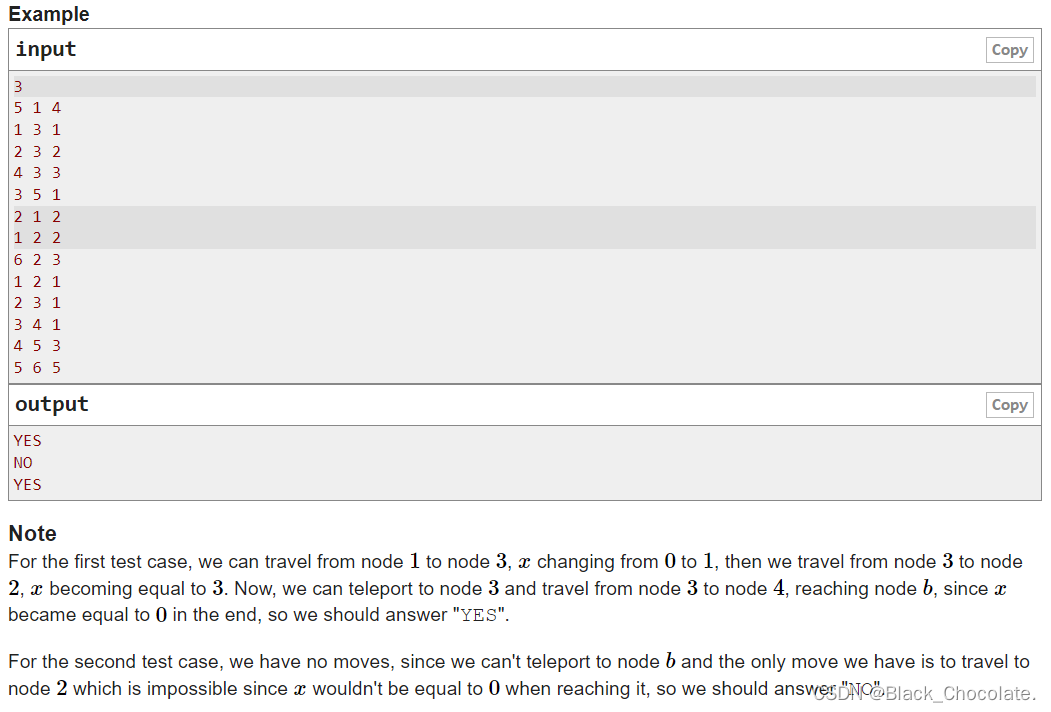The height and width of the screenshot is (712, 1051).
Task: Select input line "6 2 3"
Action: [38, 260]
